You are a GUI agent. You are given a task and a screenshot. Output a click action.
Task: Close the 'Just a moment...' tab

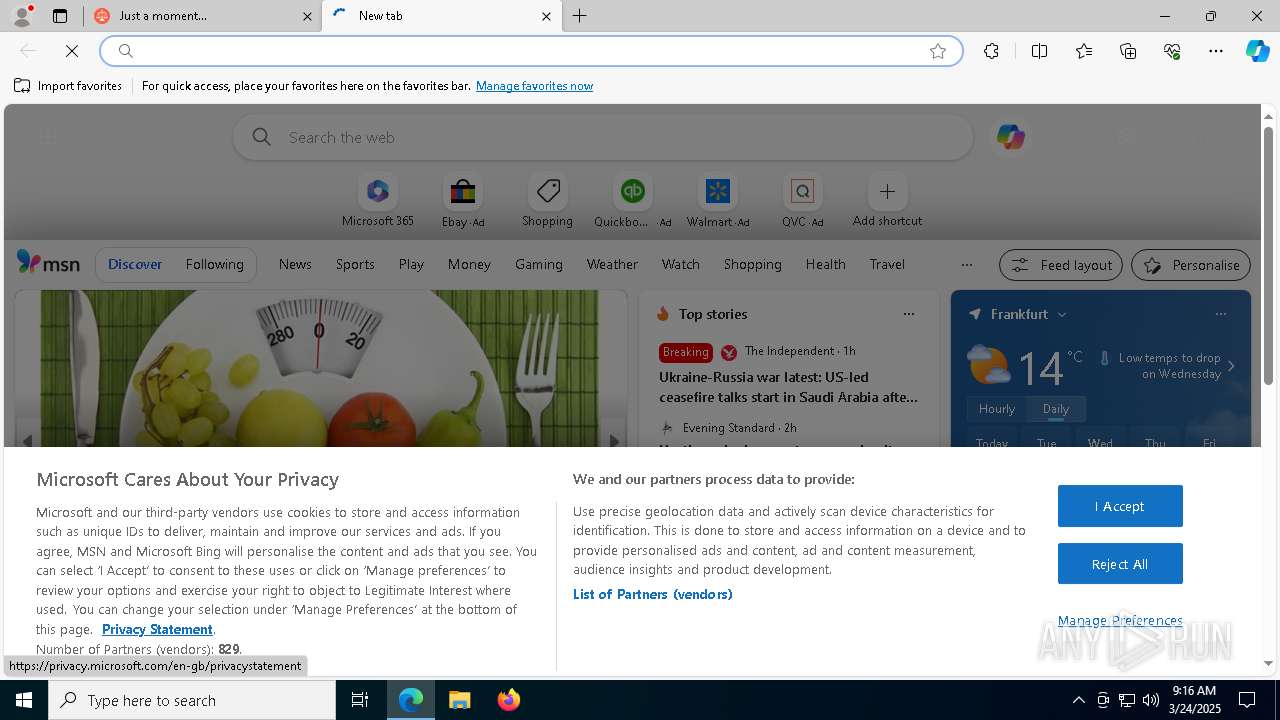point(306,16)
